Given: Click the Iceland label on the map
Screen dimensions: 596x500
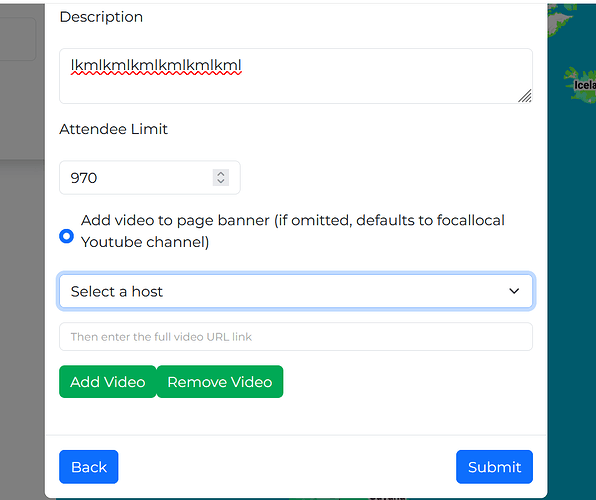Looking at the screenshot, I should (585, 85).
